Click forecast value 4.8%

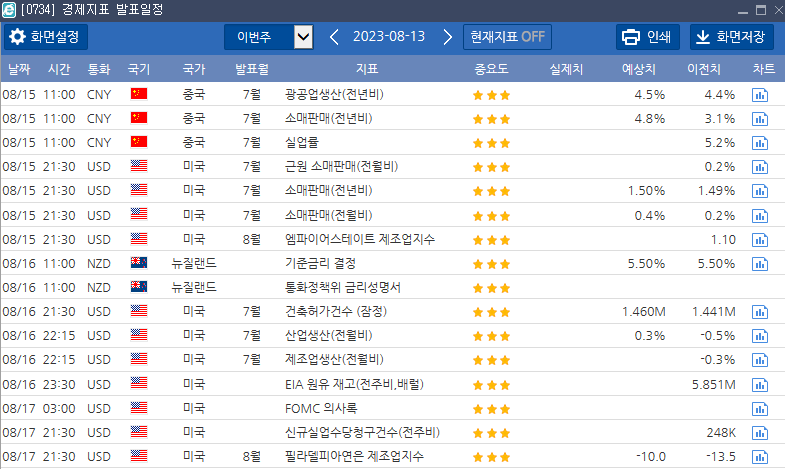(650, 119)
